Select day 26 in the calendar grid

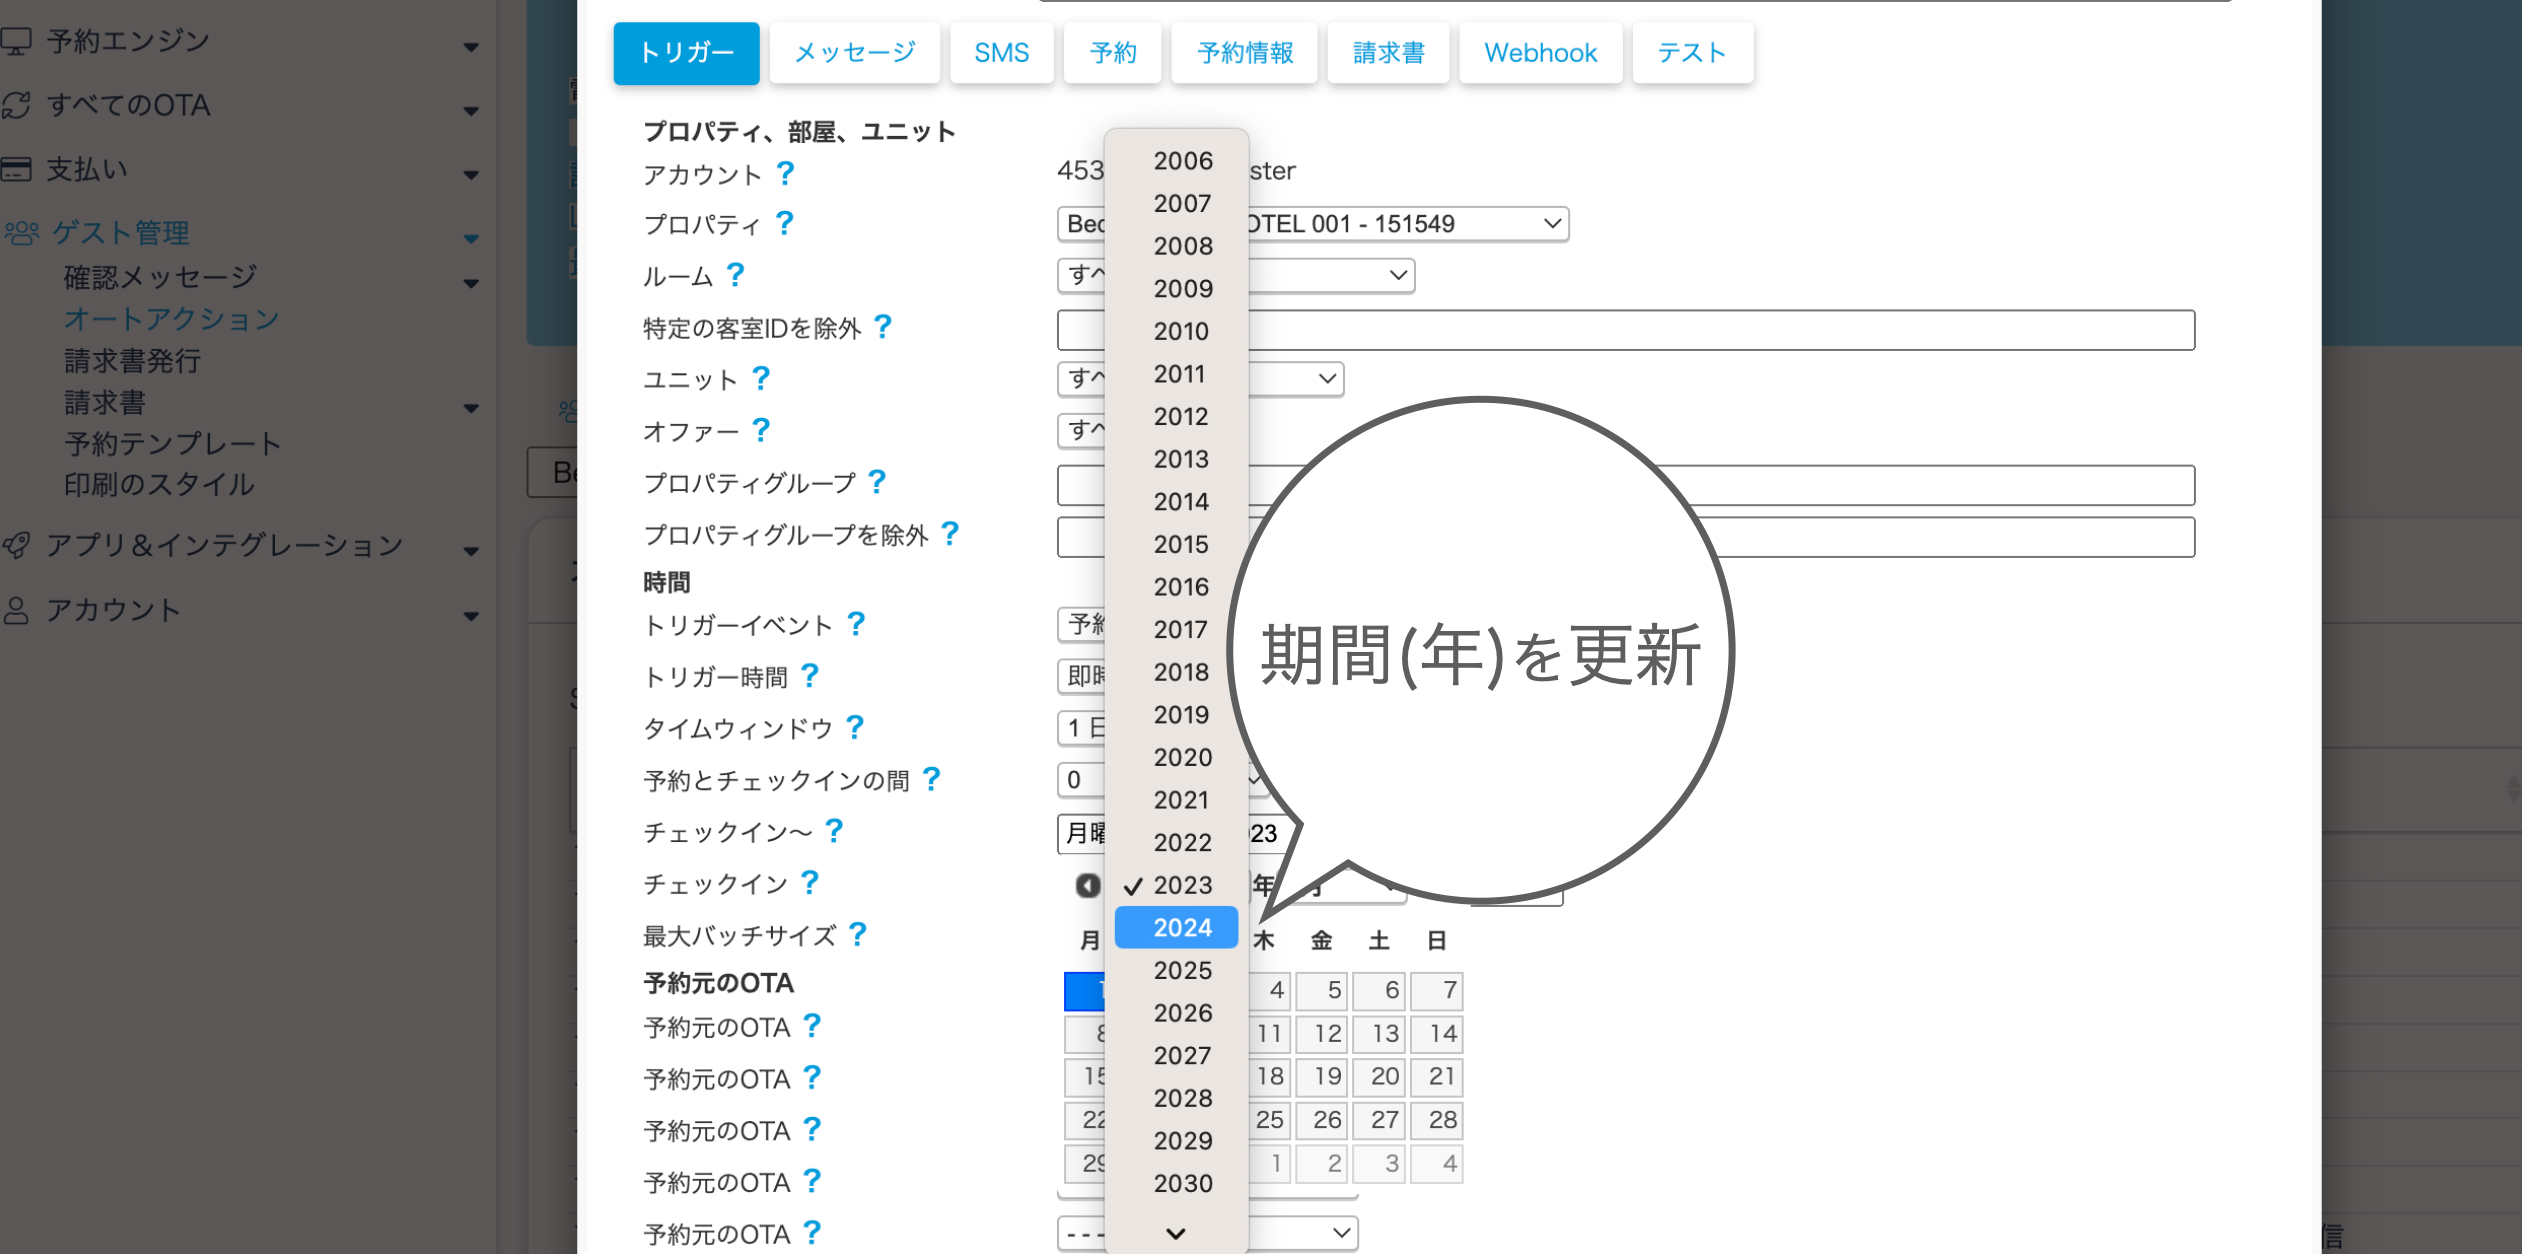click(x=1327, y=1120)
